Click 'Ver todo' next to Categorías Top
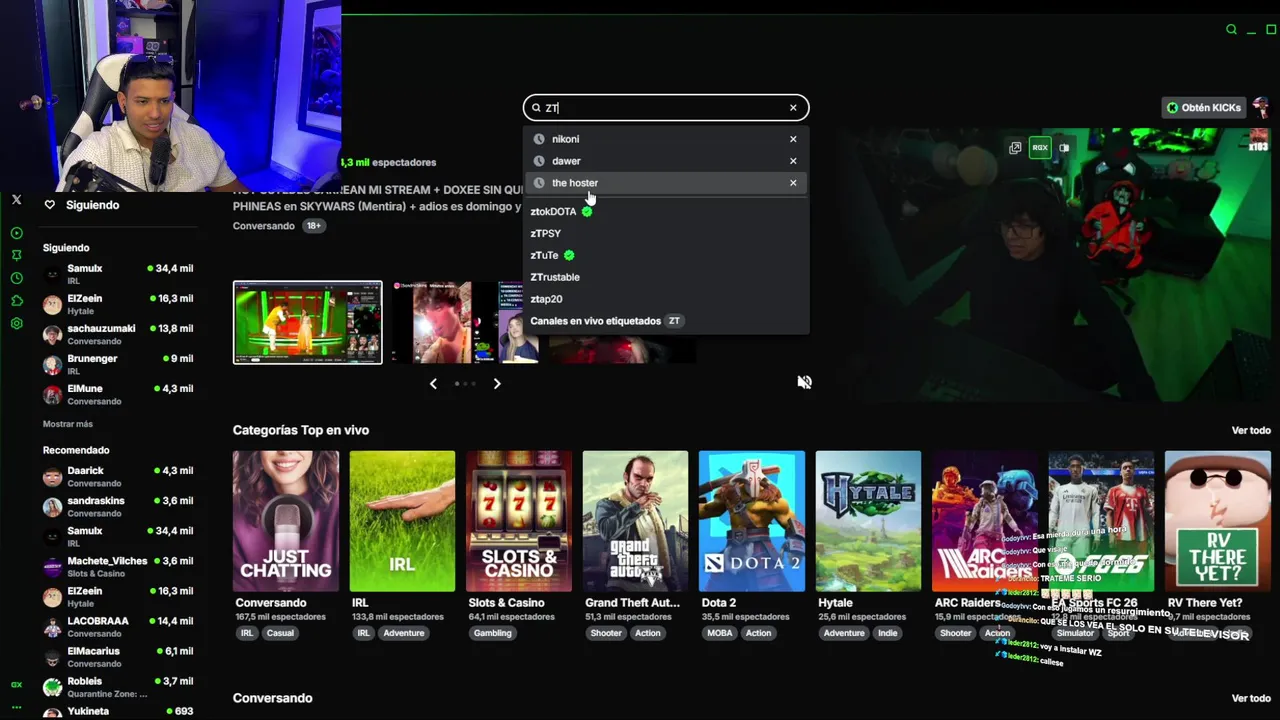The width and height of the screenshot is (1280, 720). pos(1251,430)
